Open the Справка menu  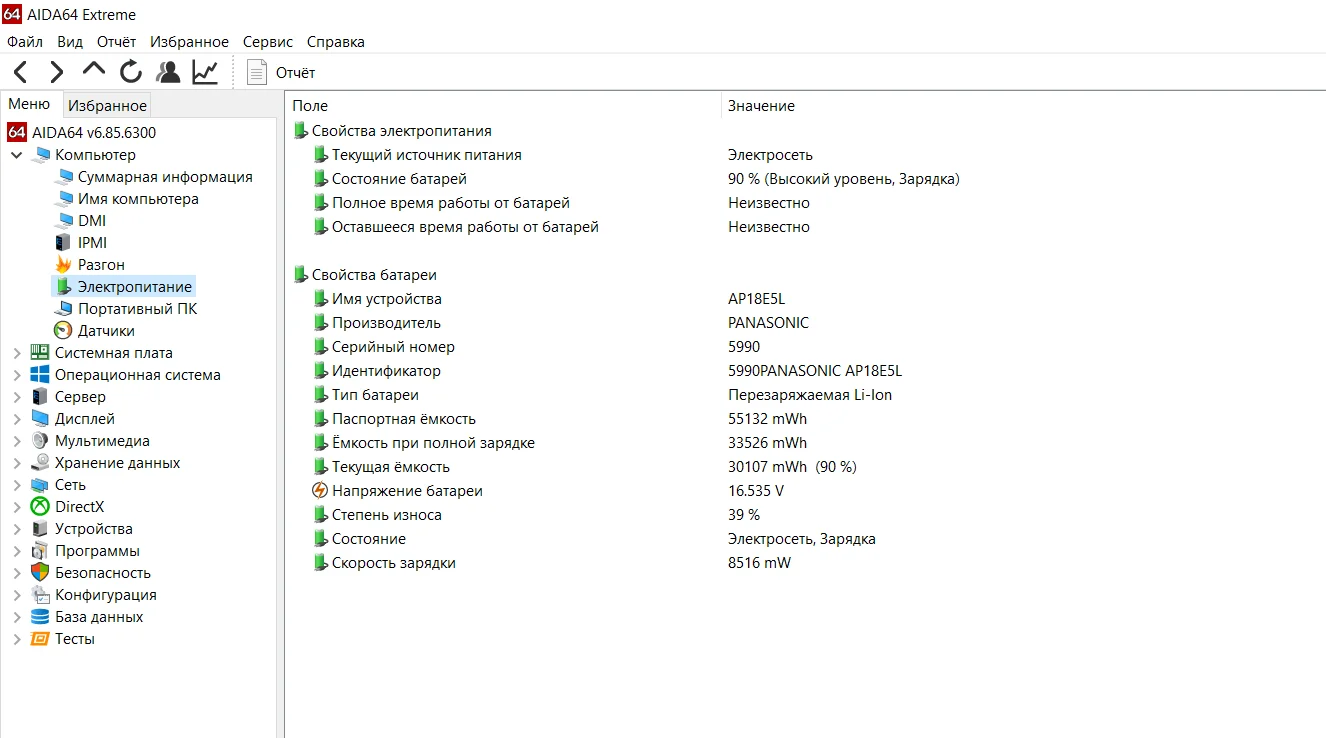335,42
